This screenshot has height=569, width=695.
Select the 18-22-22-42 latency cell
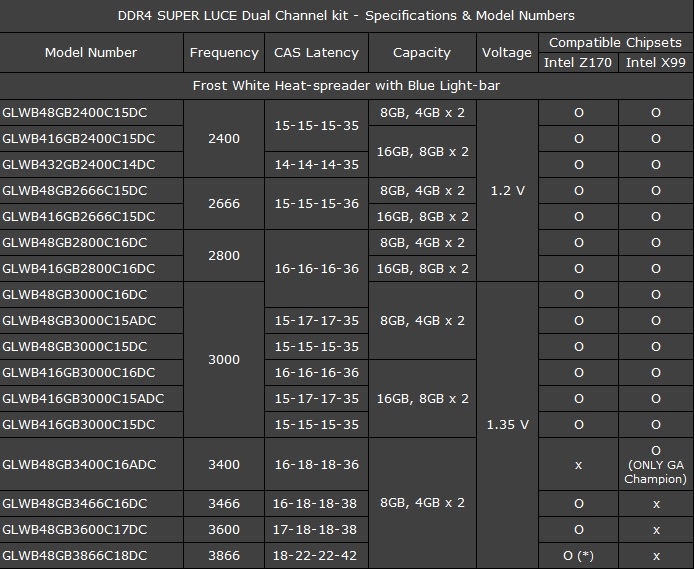(316, 555)
